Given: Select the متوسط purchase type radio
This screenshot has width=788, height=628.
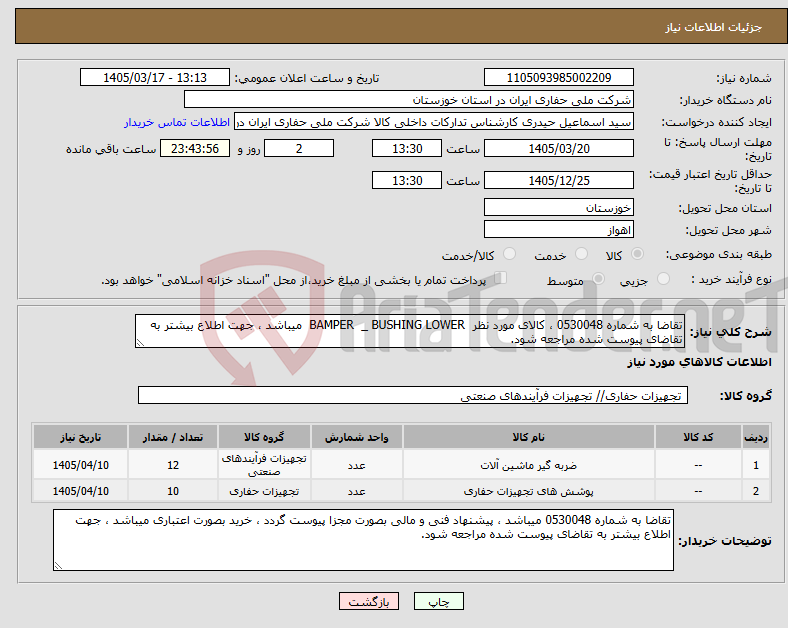Looking at the screenshot, I should (x=598, y=279).
